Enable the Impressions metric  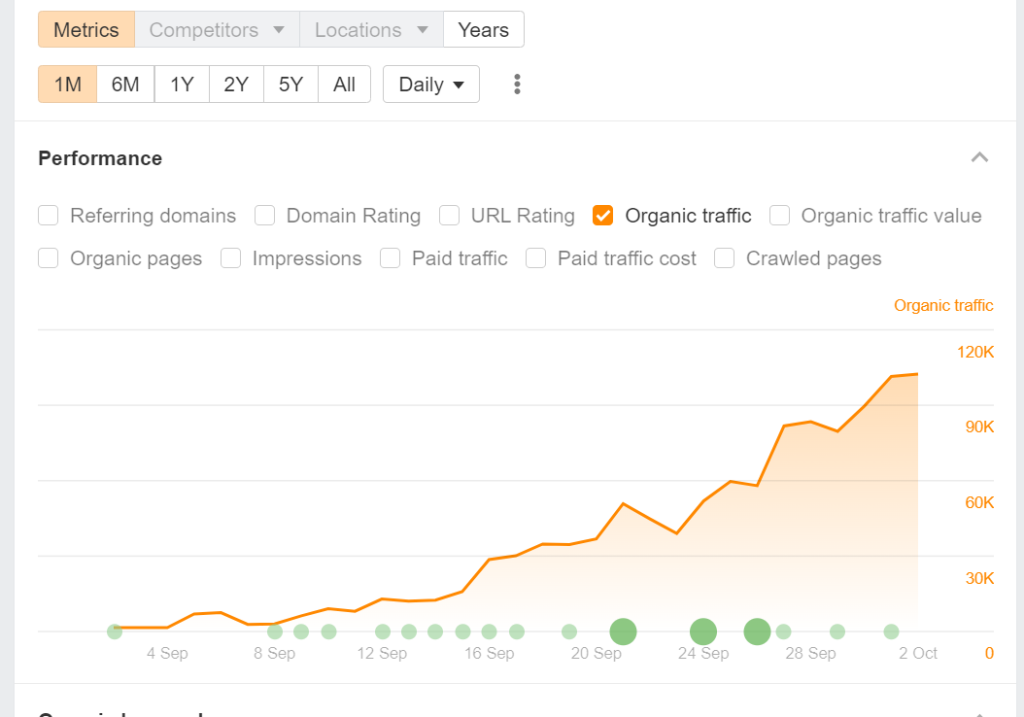tap(230, 258)
